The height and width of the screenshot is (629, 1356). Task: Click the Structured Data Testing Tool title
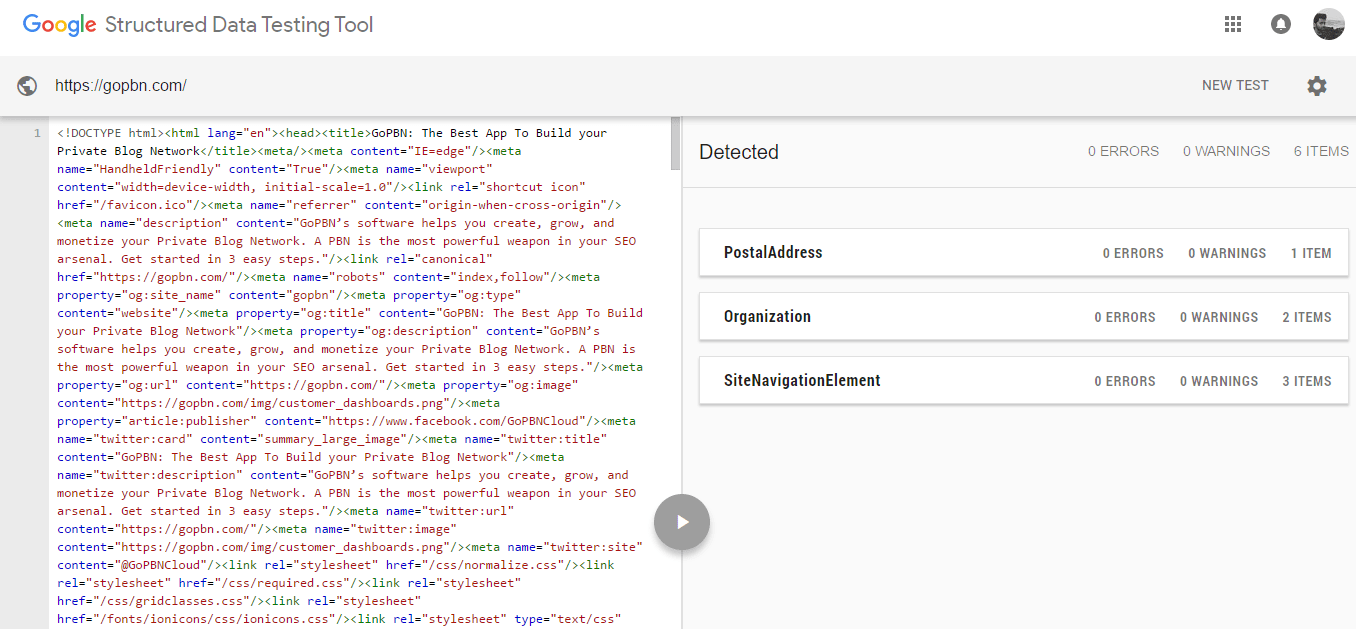(239, 25)
